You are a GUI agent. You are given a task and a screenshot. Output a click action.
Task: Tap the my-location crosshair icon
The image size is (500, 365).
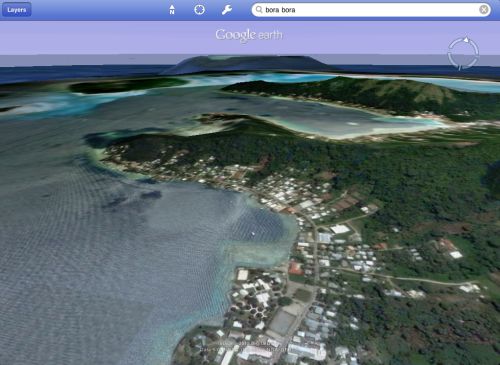coord(199,10)
